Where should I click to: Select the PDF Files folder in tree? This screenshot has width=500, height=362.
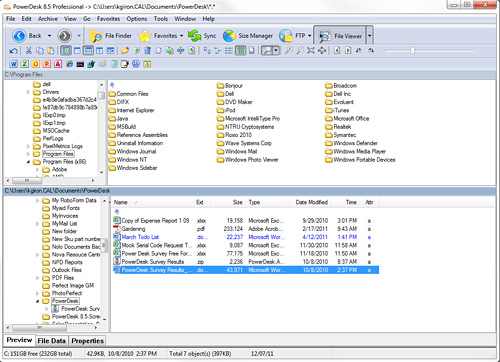click(x=58, y=278)
